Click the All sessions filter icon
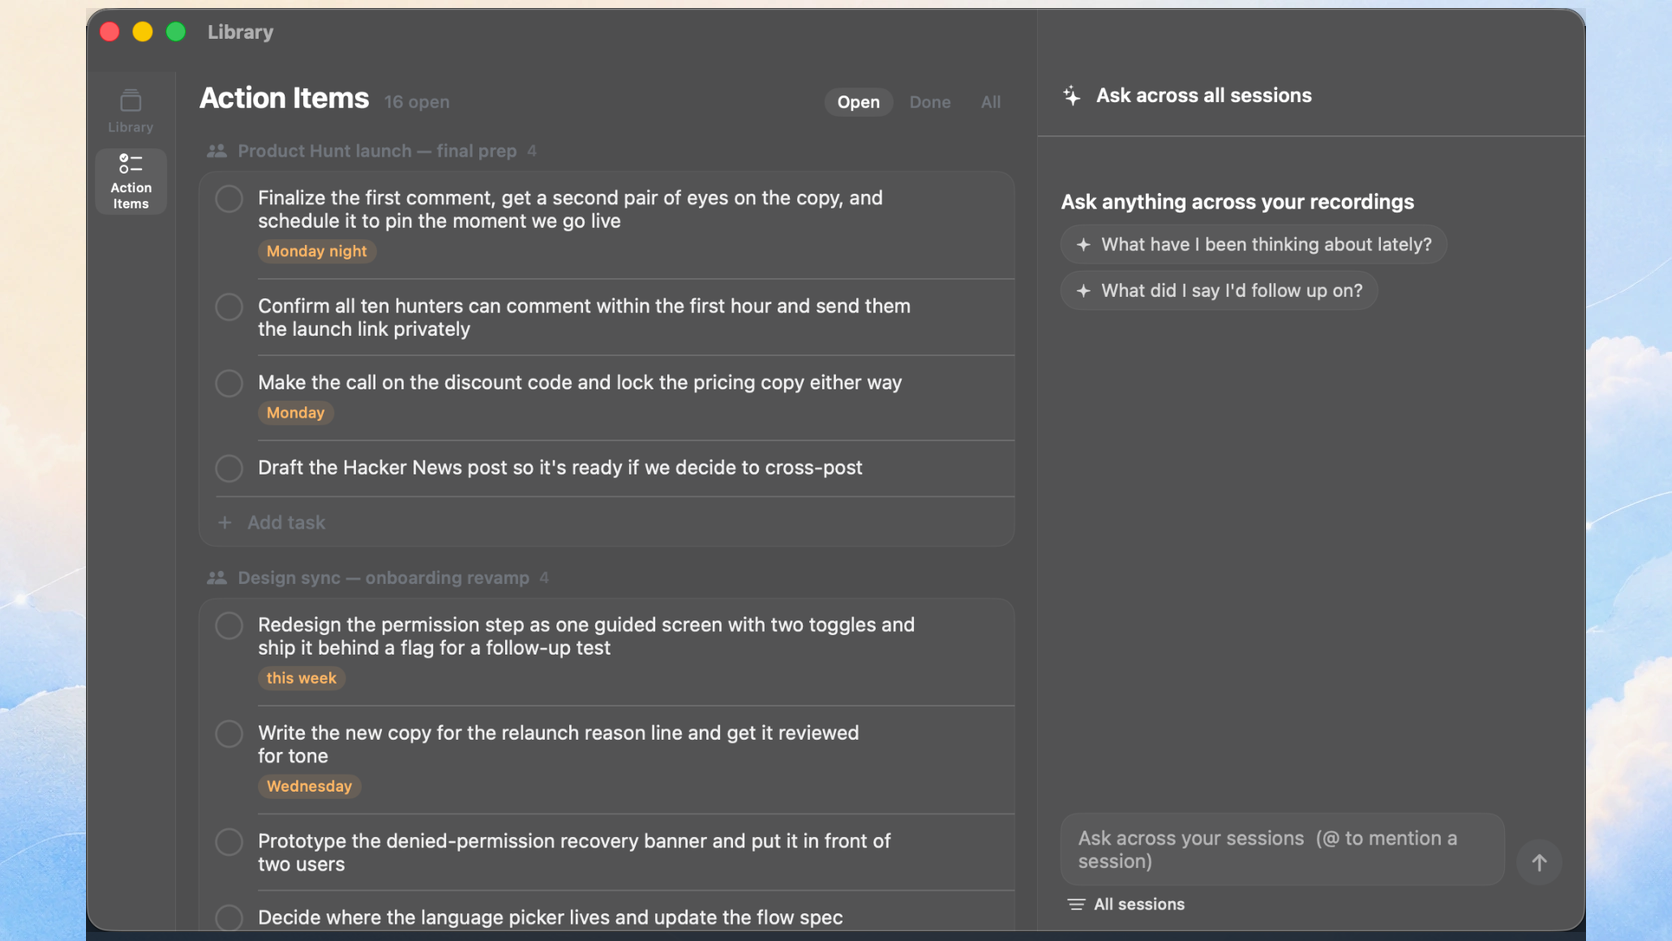This screenshot has width=1672, height=941. click(x=1076, y=904)
